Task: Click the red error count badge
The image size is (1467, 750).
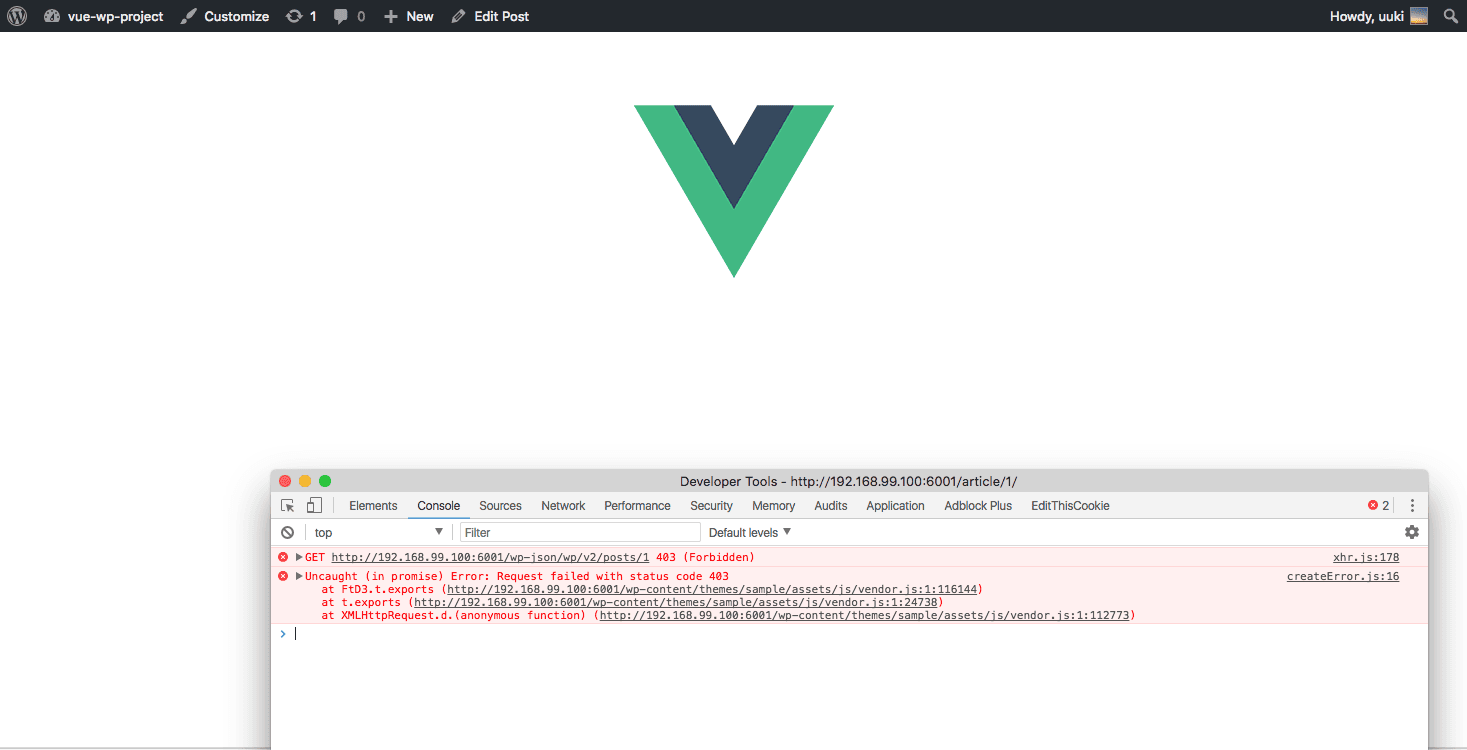Action: (x=1378, y=506)
